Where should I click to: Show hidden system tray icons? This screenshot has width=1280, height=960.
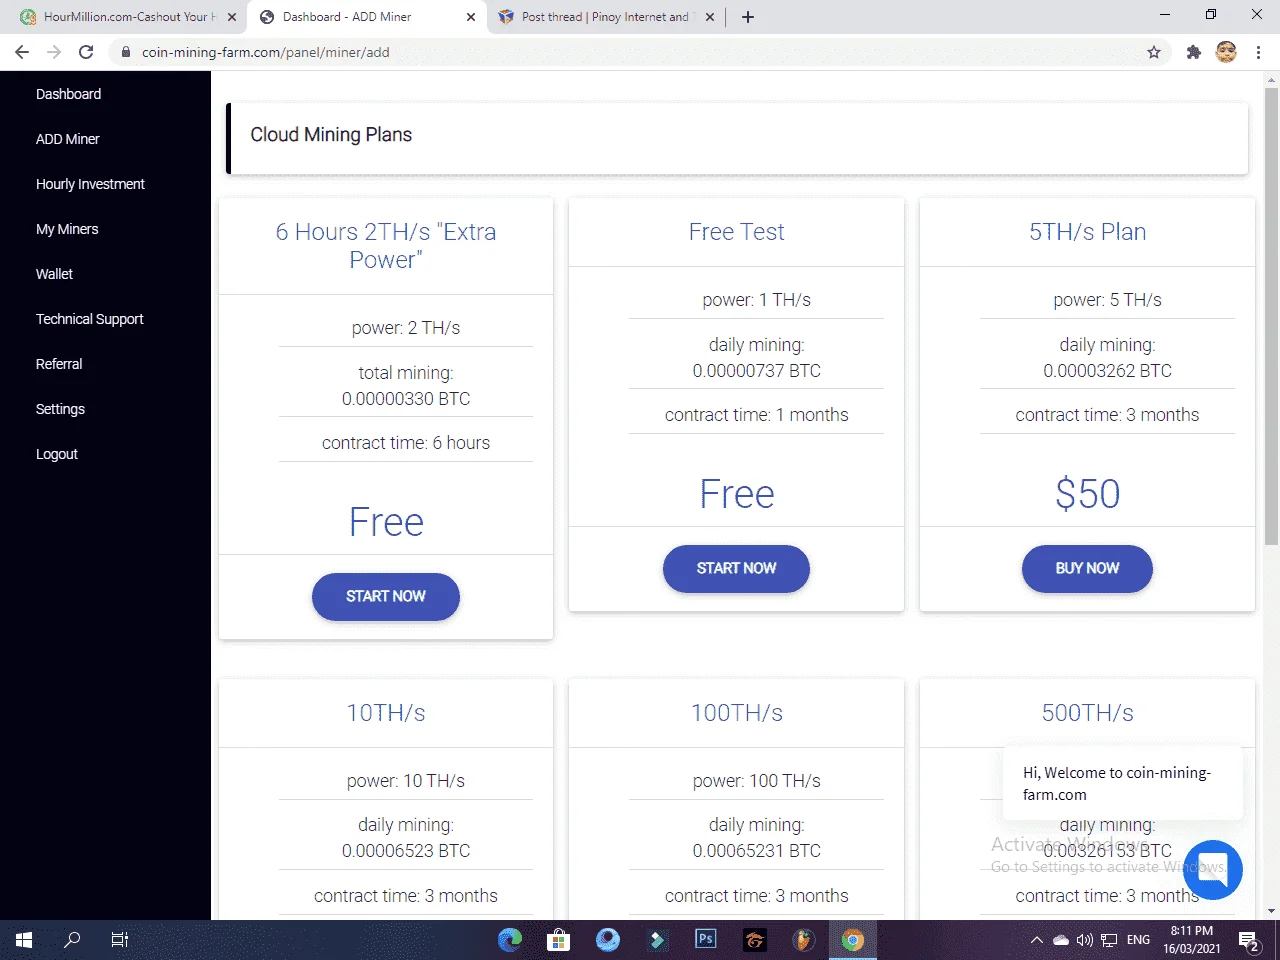tap(1037, 940)
